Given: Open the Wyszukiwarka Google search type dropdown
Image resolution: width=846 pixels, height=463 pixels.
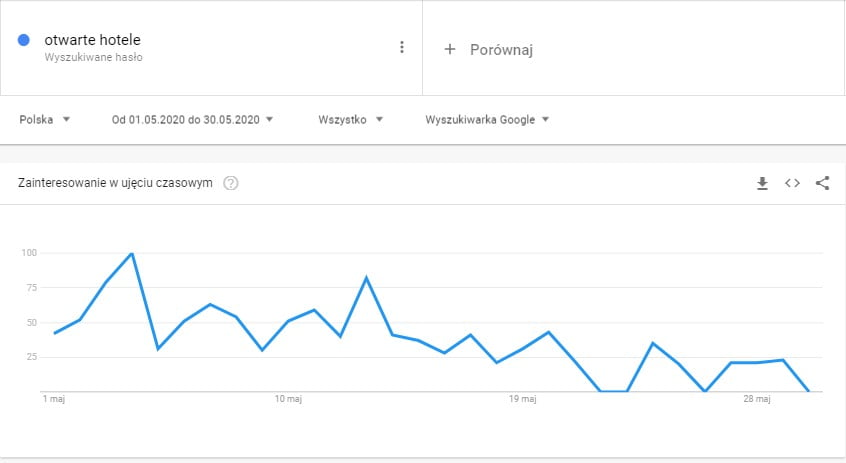Looking at the screenshot, I should 487,120.
